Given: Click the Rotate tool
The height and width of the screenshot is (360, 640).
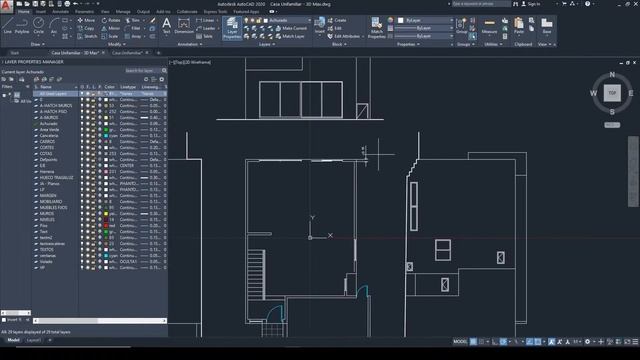Looking at the screenshot, I should click(x=111, y=20).
